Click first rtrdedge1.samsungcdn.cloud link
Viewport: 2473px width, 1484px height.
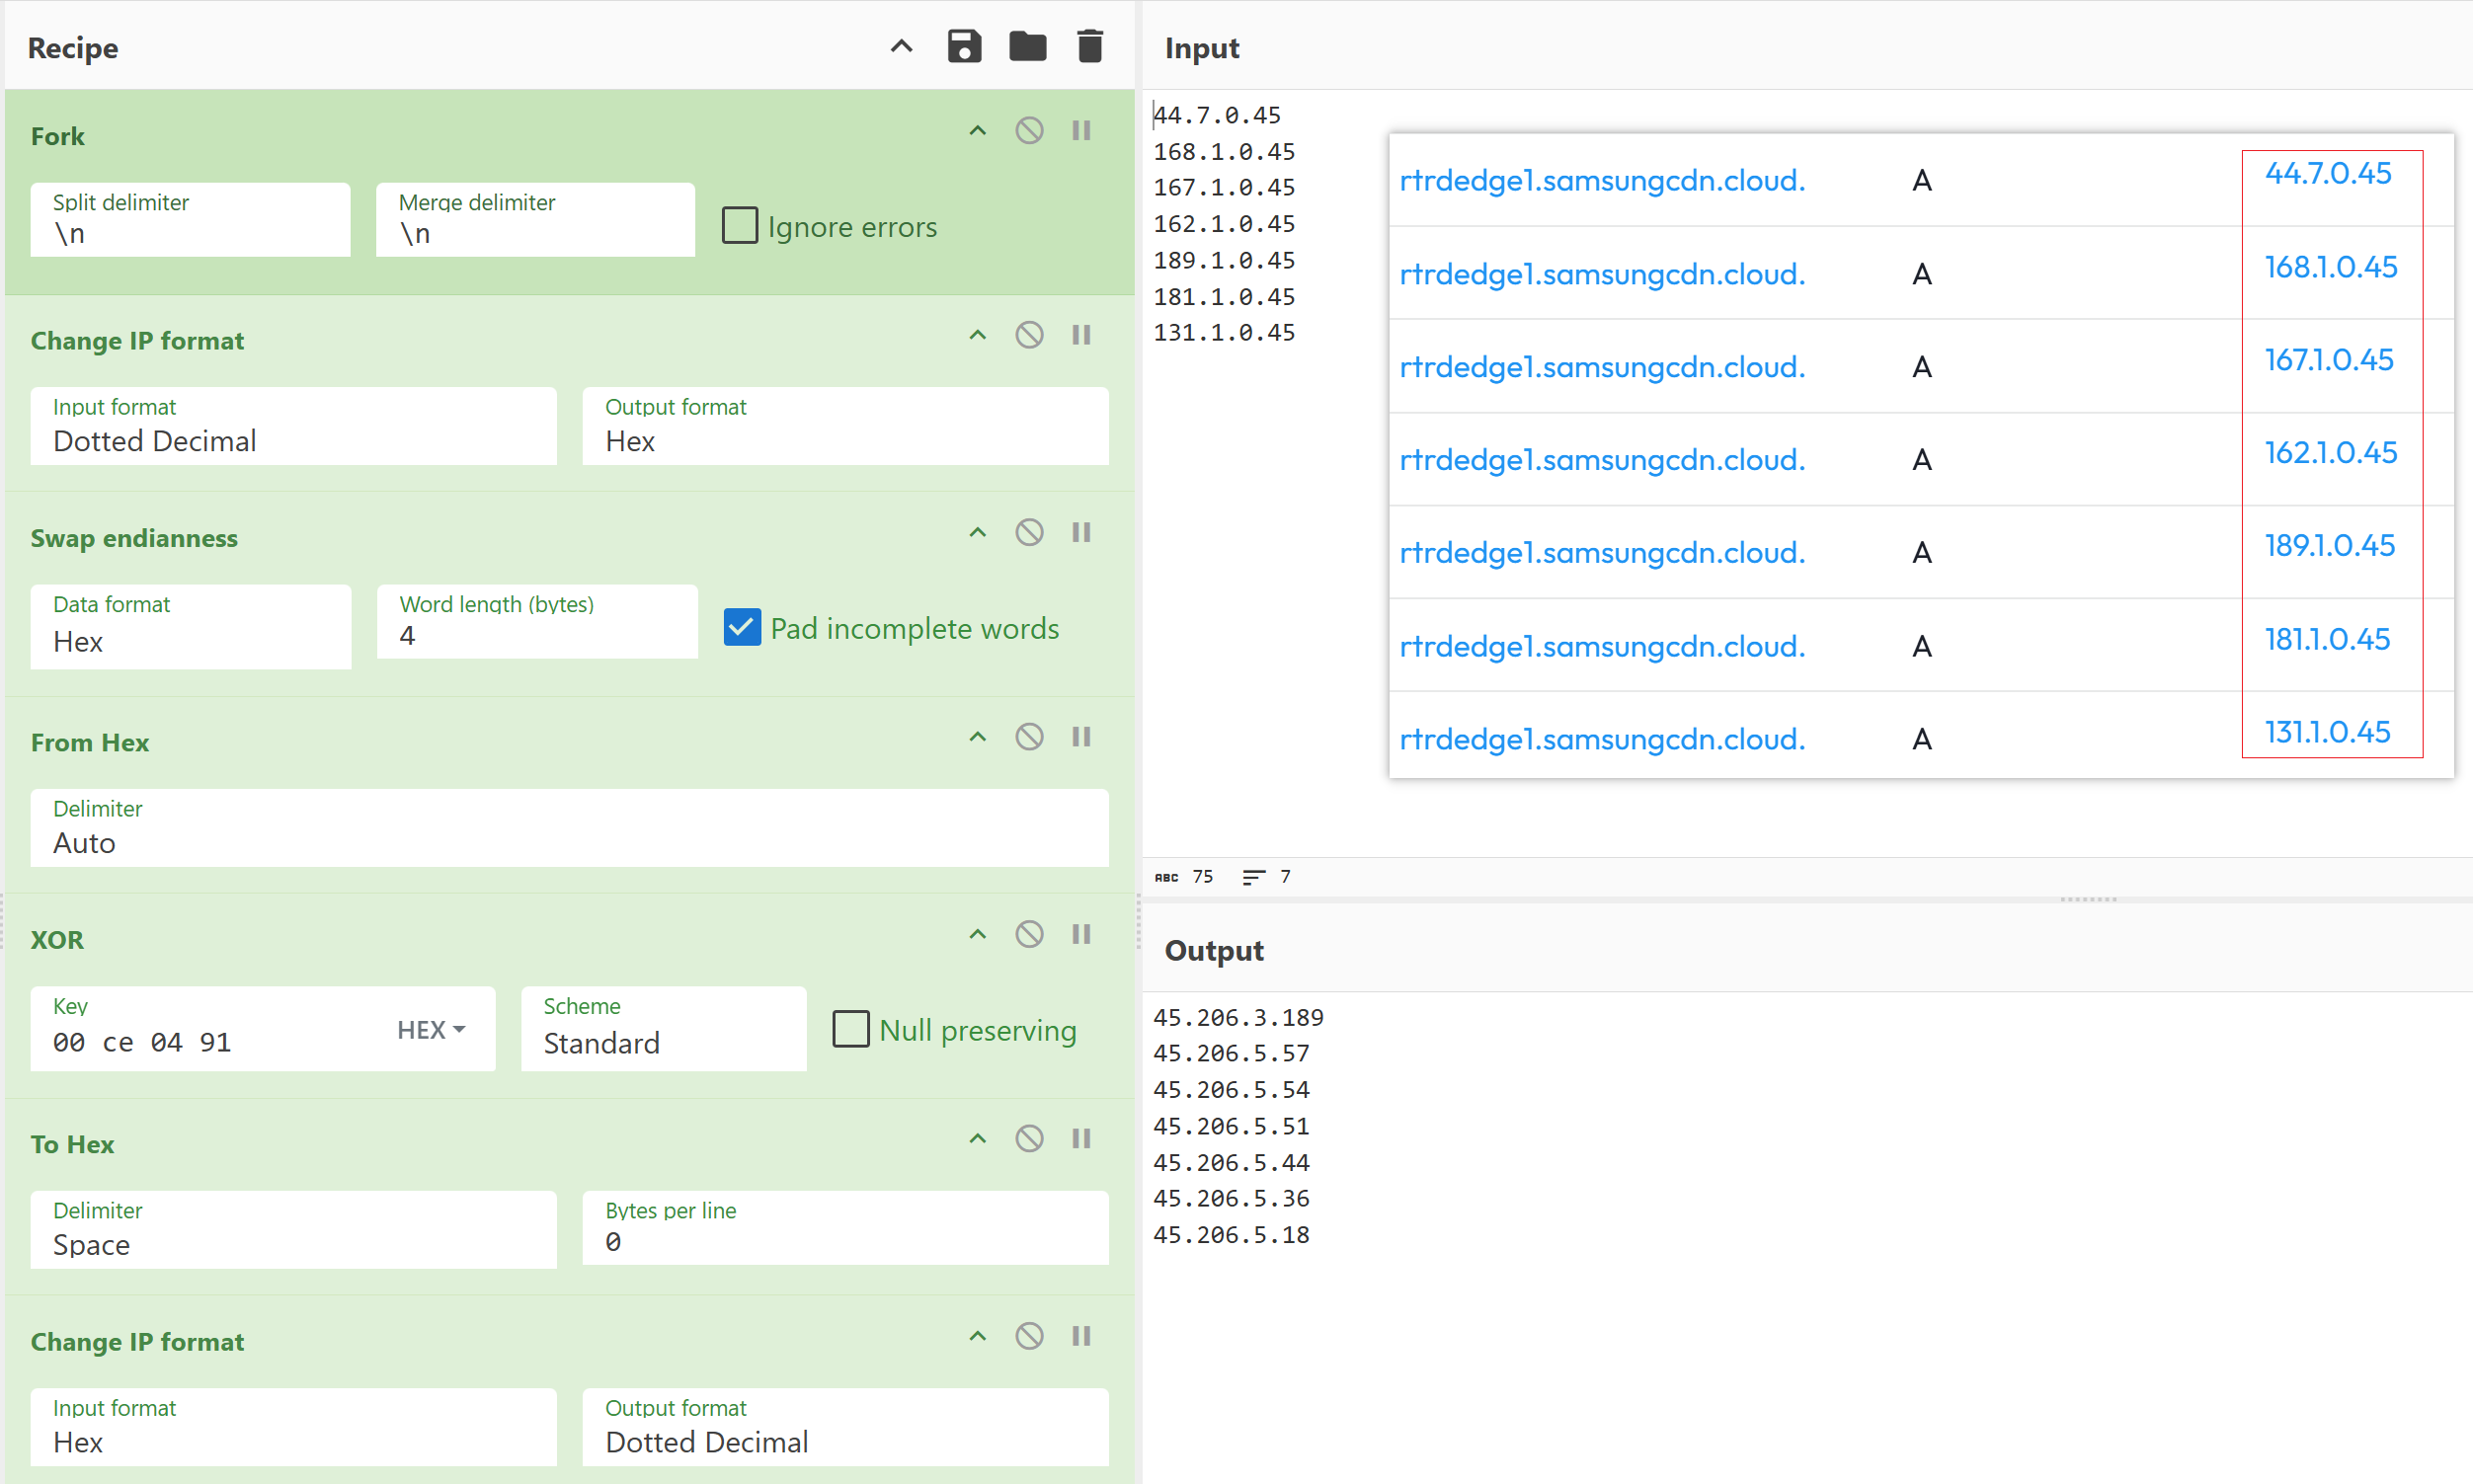point(1602,181)
